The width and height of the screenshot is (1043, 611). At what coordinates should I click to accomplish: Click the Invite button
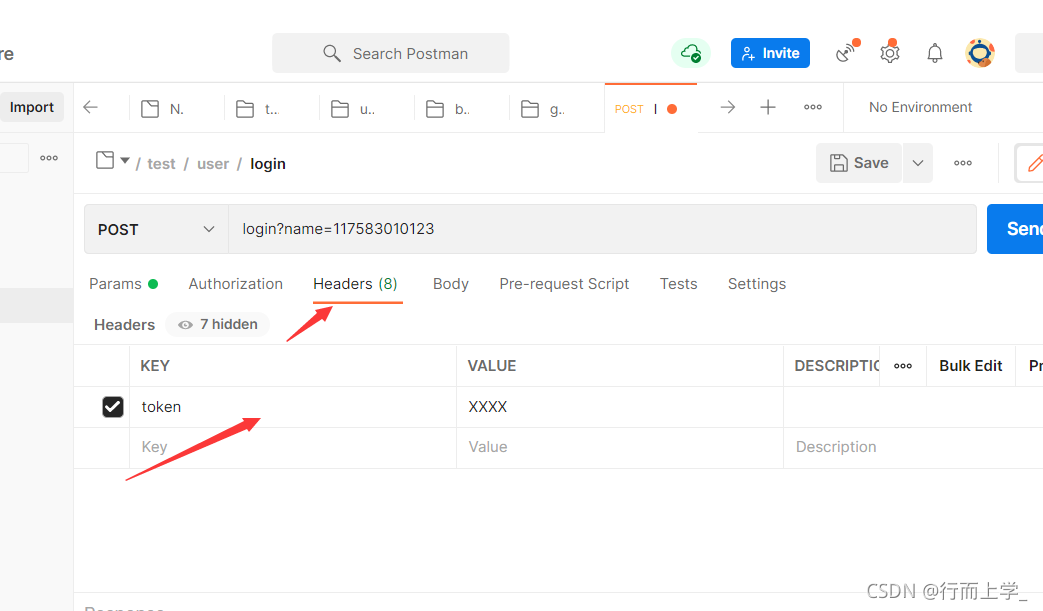[770, 53]
